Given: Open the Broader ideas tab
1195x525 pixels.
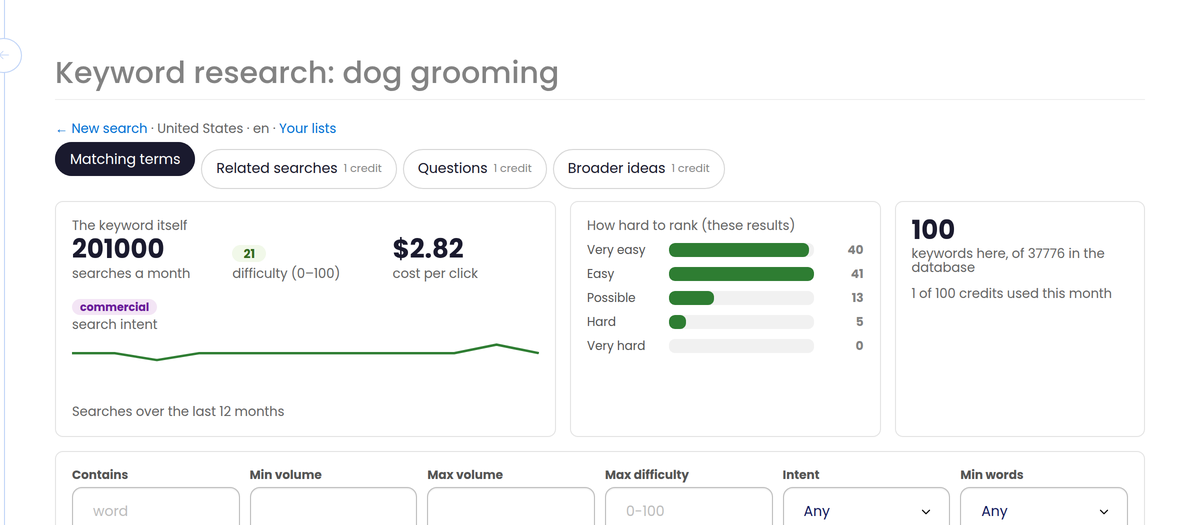Looking at the screenshot, I should pyautogui.click(x=639, y=168).
